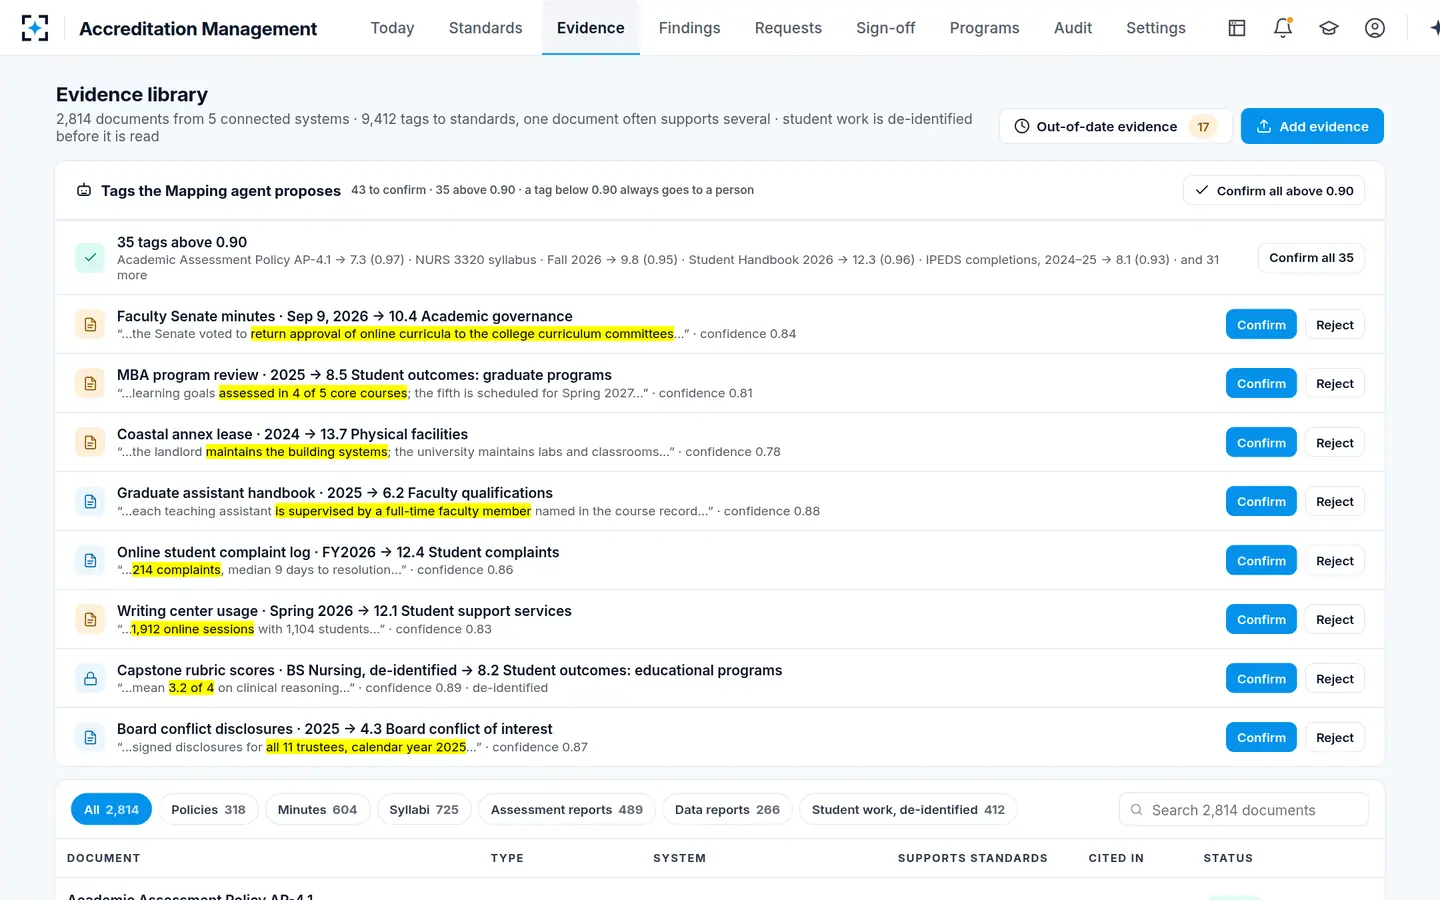Click document icon beside Board conflict disclosures
The image size is (1440, 900).
[90, 738]
